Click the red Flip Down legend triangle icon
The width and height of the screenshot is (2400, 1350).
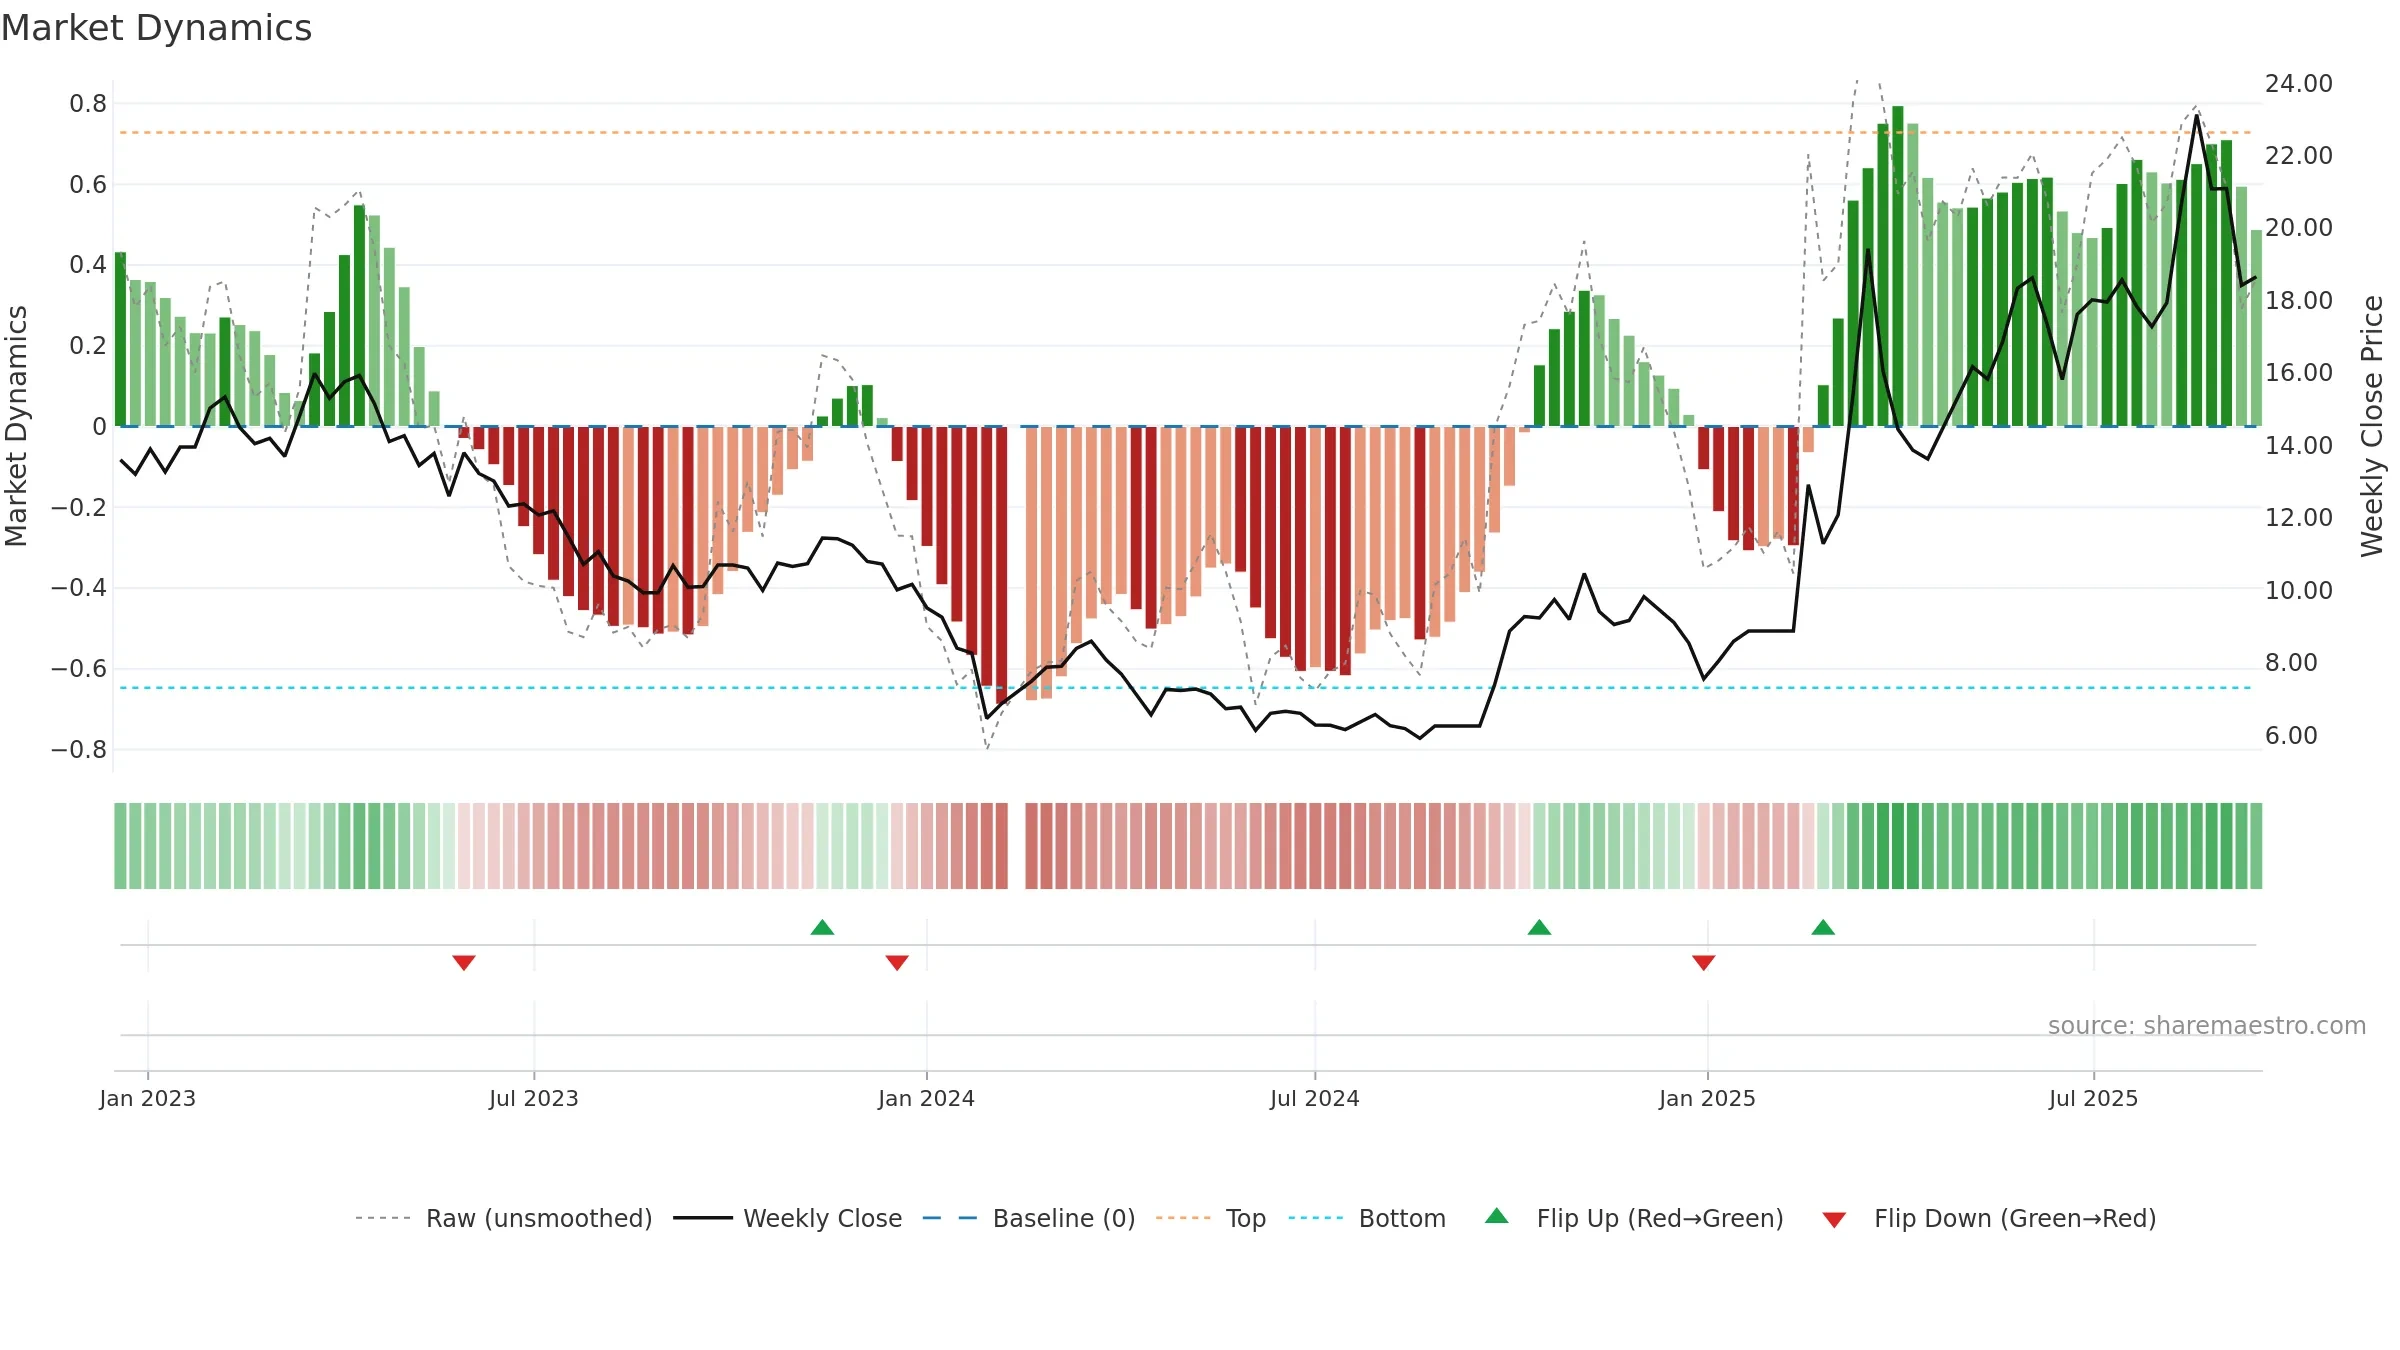pos(1834,1220)
